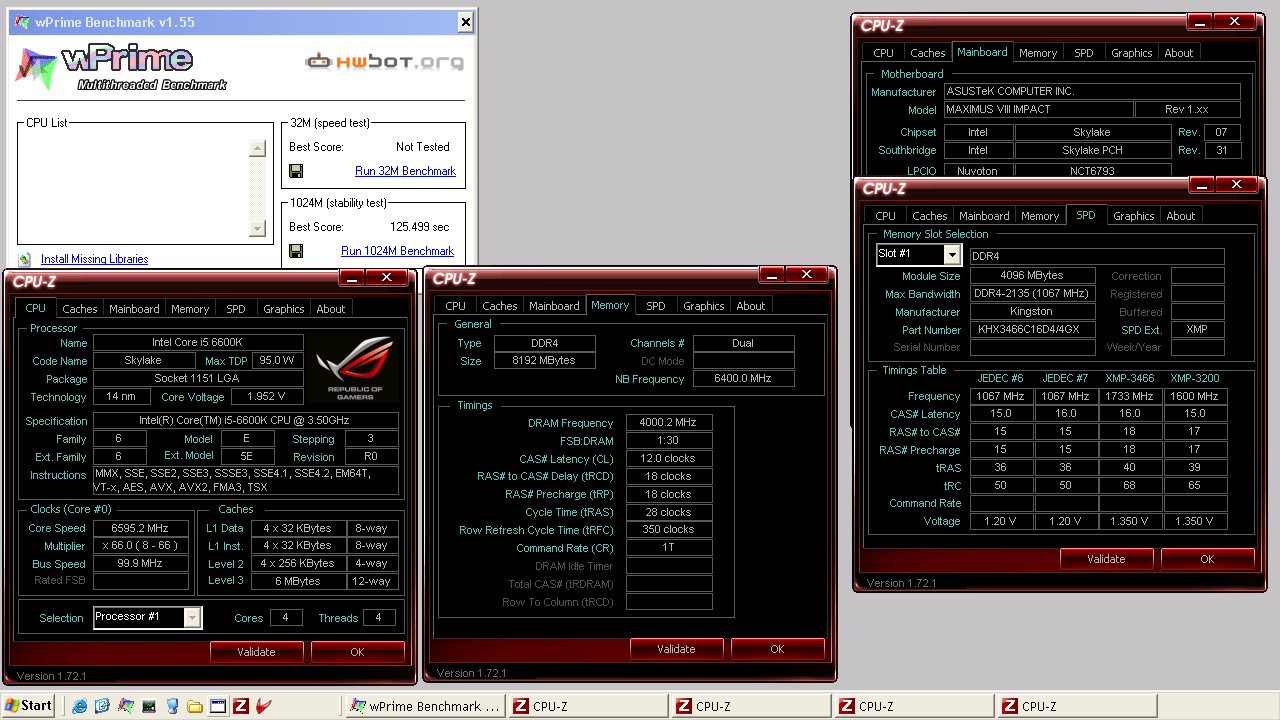
Task: Click Validate in the Memory window
Action: pos(676,649)
